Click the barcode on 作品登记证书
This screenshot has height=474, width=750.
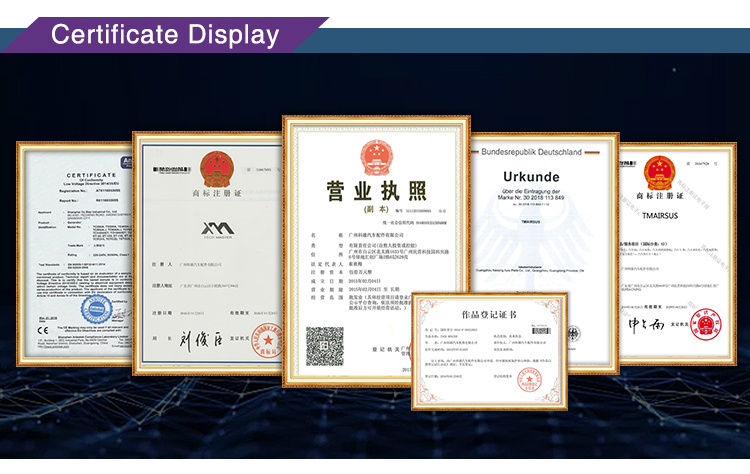pos(541,331)
